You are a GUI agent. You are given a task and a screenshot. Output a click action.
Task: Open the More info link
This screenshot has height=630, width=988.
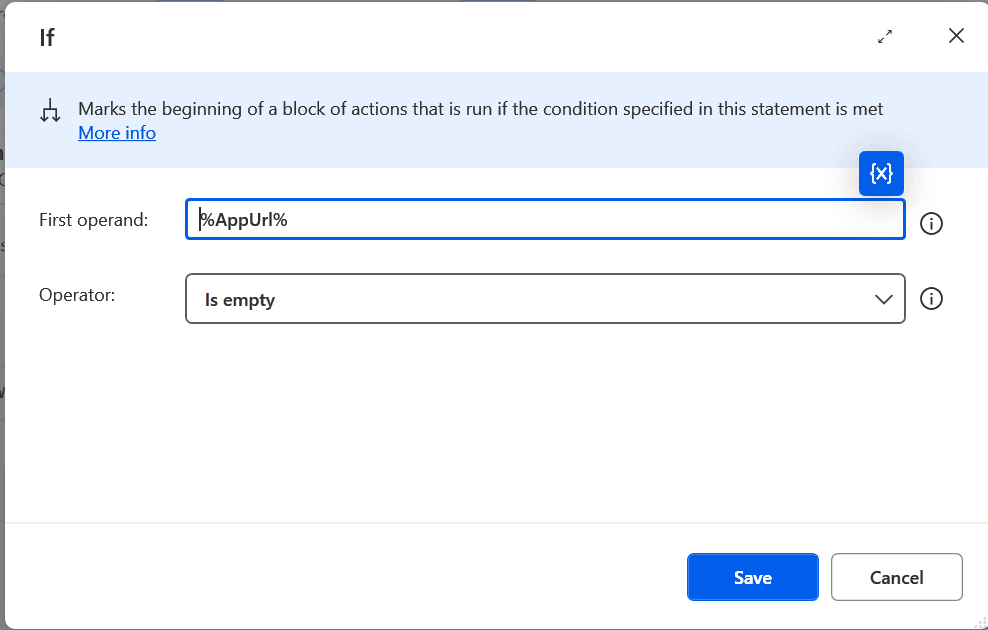117,133
